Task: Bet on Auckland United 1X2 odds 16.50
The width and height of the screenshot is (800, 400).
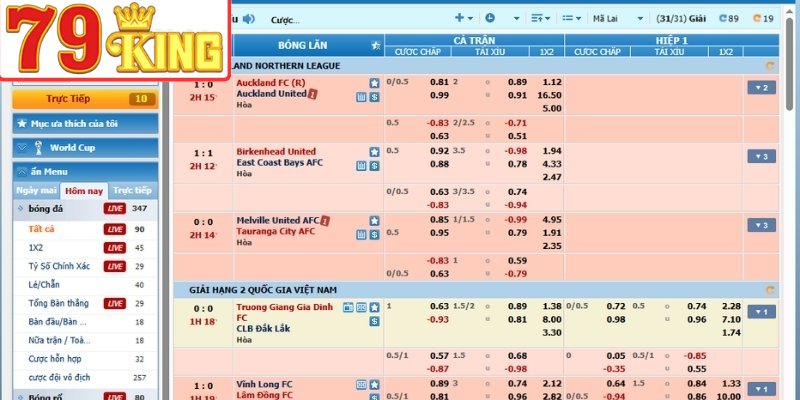Action: [549, 95]
